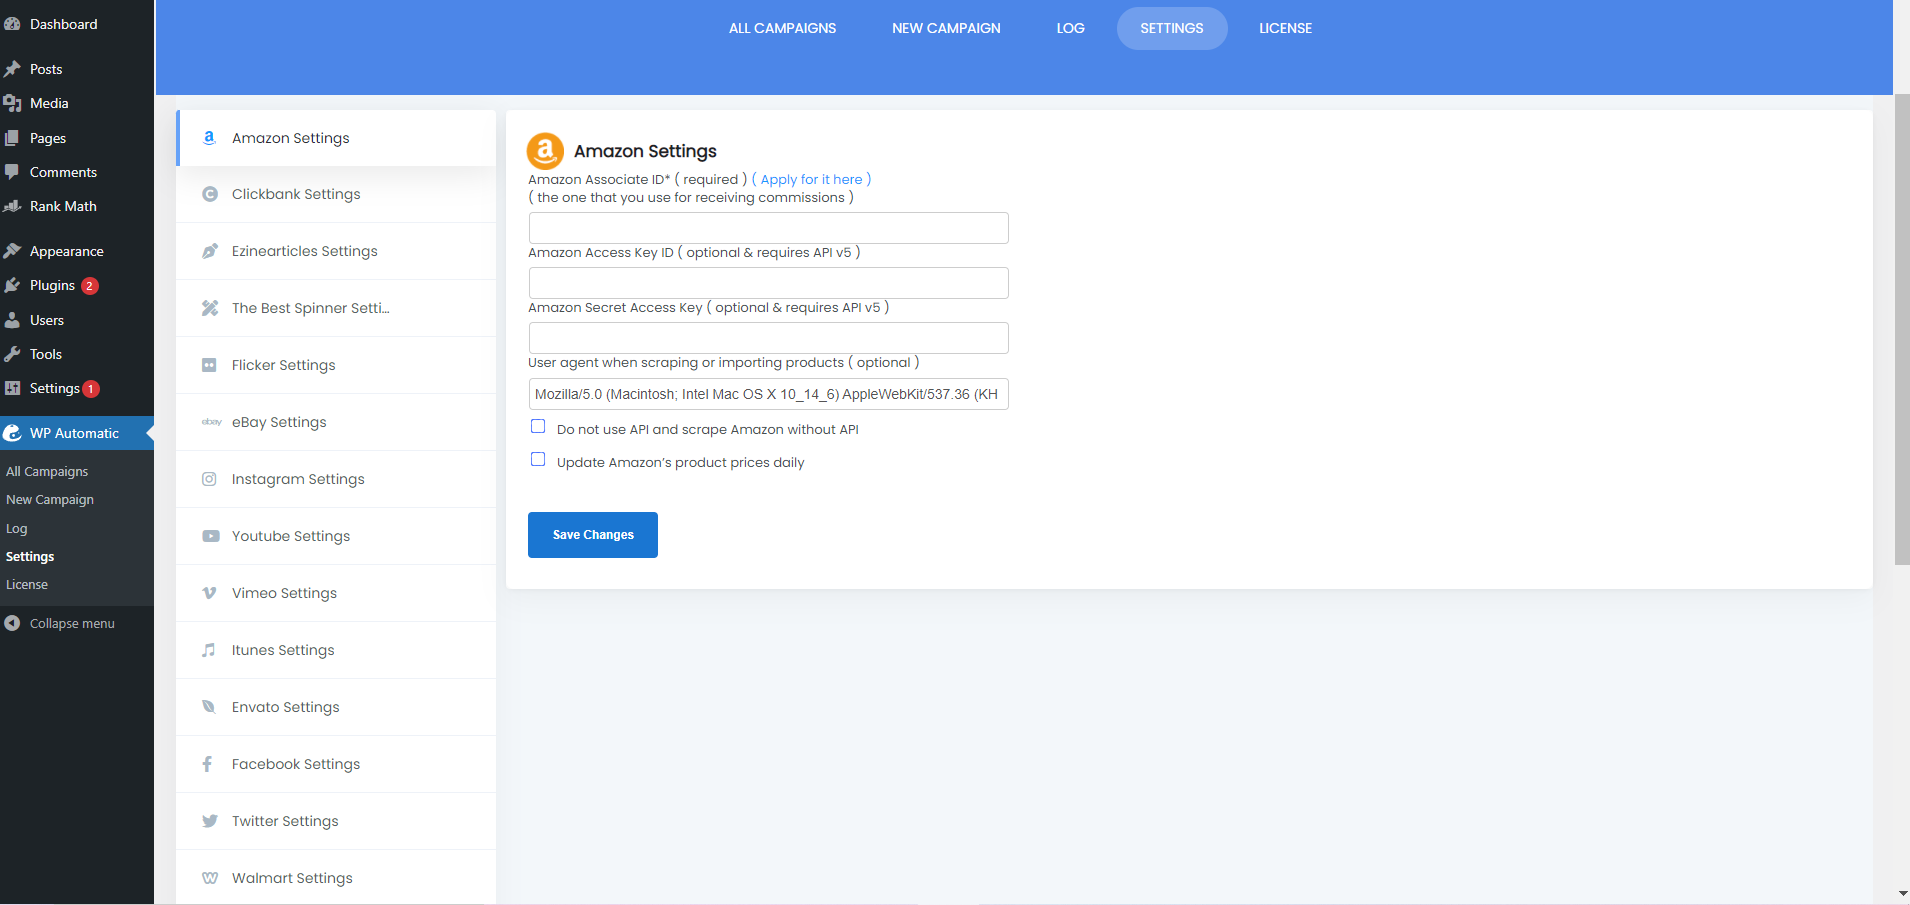Select the Plugins icon in sidebar
The image size is (1910, 905).
coord(13,285)
